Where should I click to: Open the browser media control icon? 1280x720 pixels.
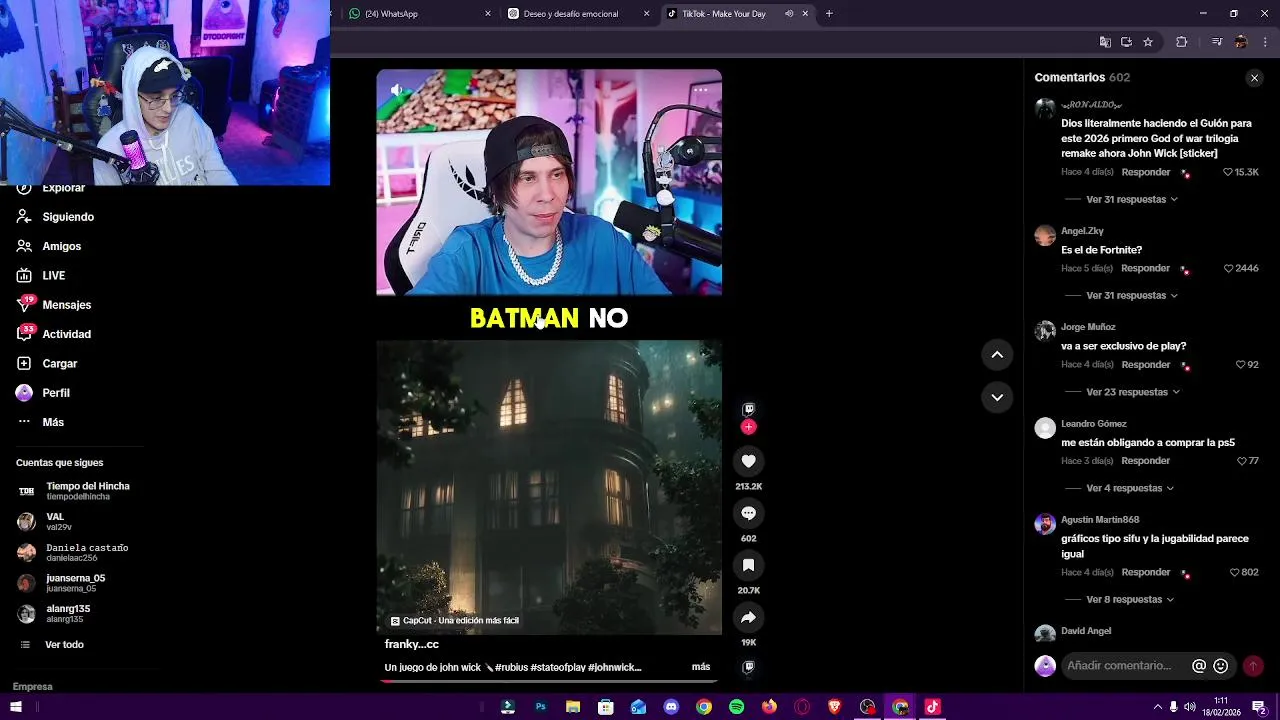click(x=1217, y=42)
